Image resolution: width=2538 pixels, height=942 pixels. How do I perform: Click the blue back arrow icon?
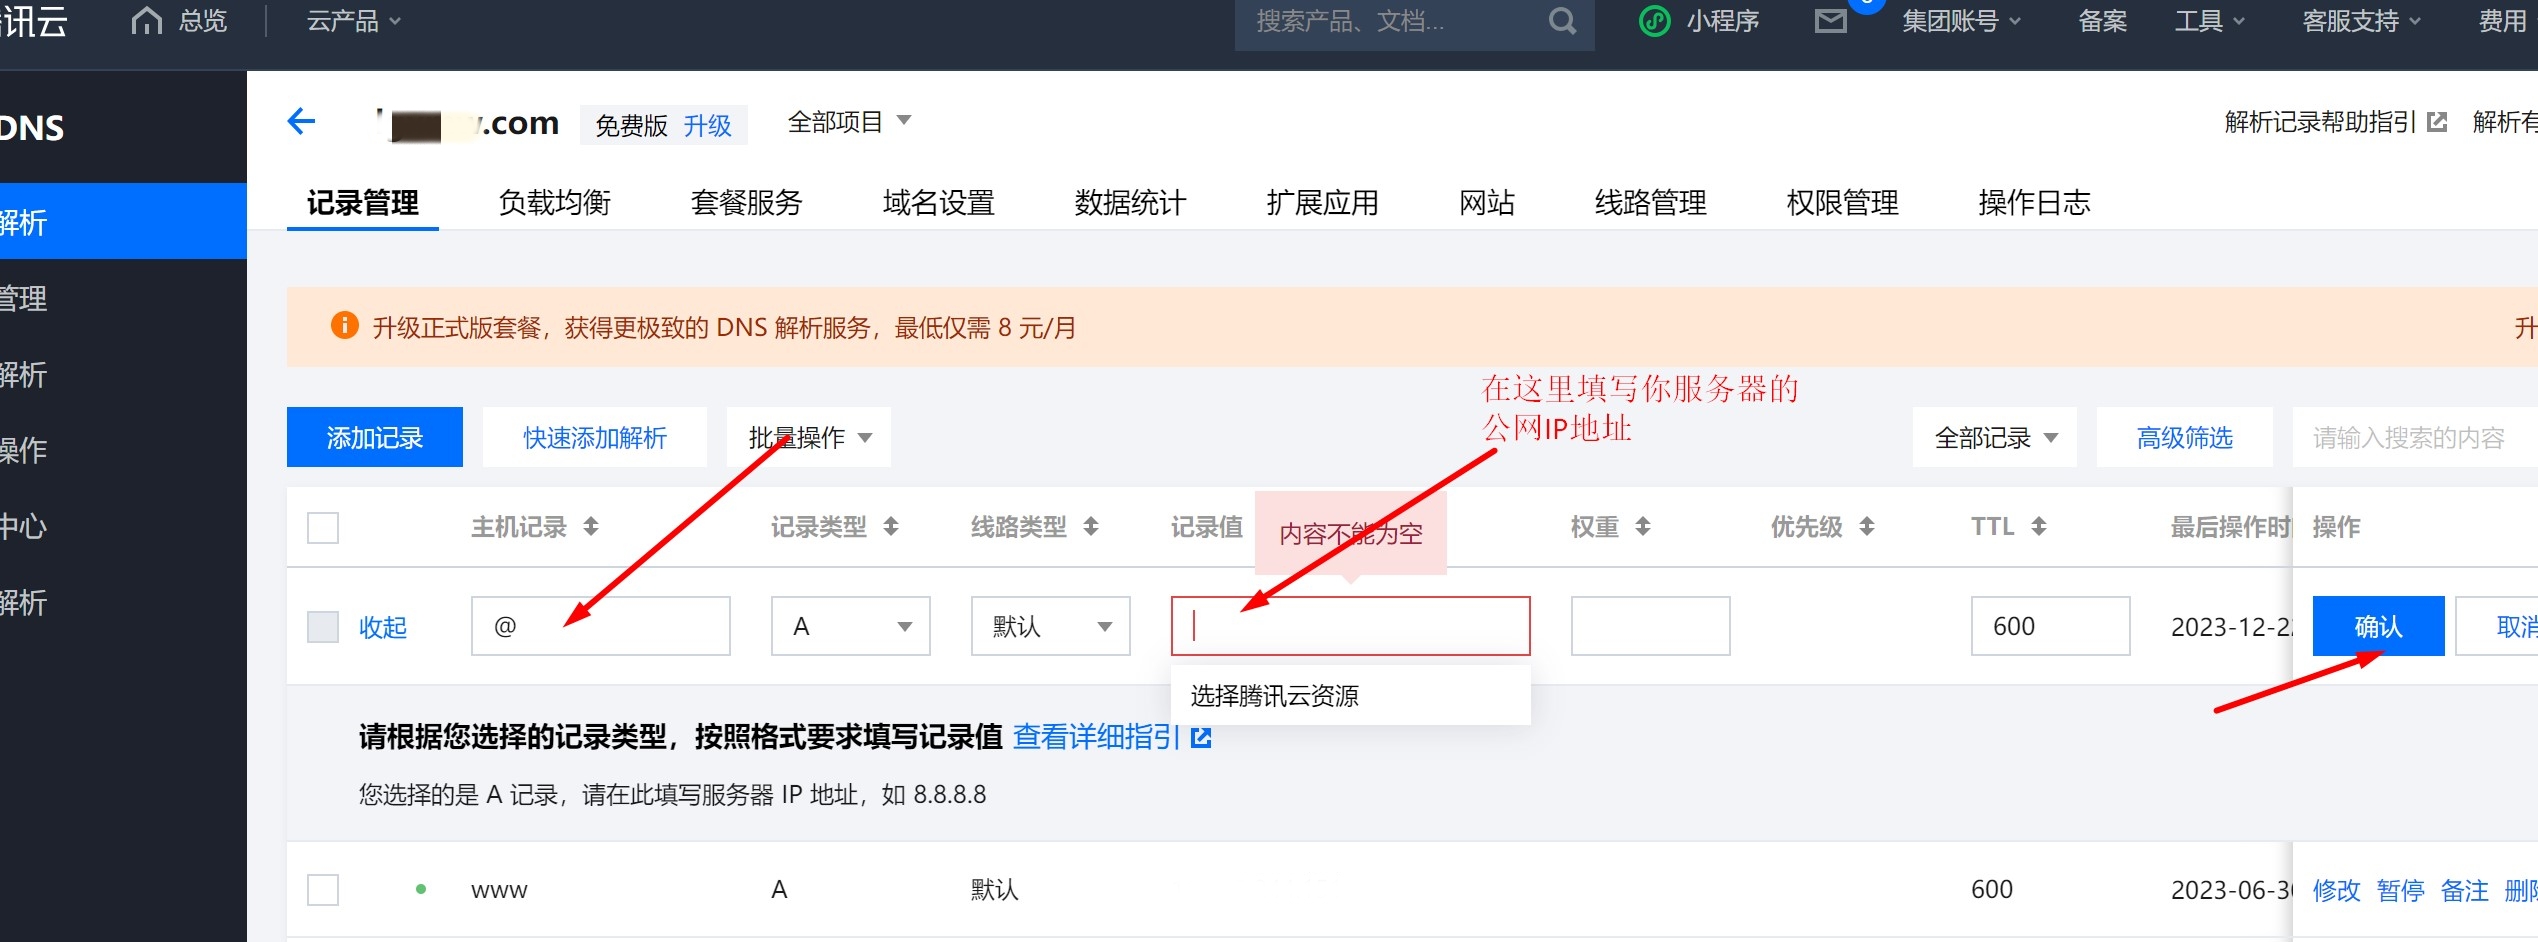pos(301,122)
